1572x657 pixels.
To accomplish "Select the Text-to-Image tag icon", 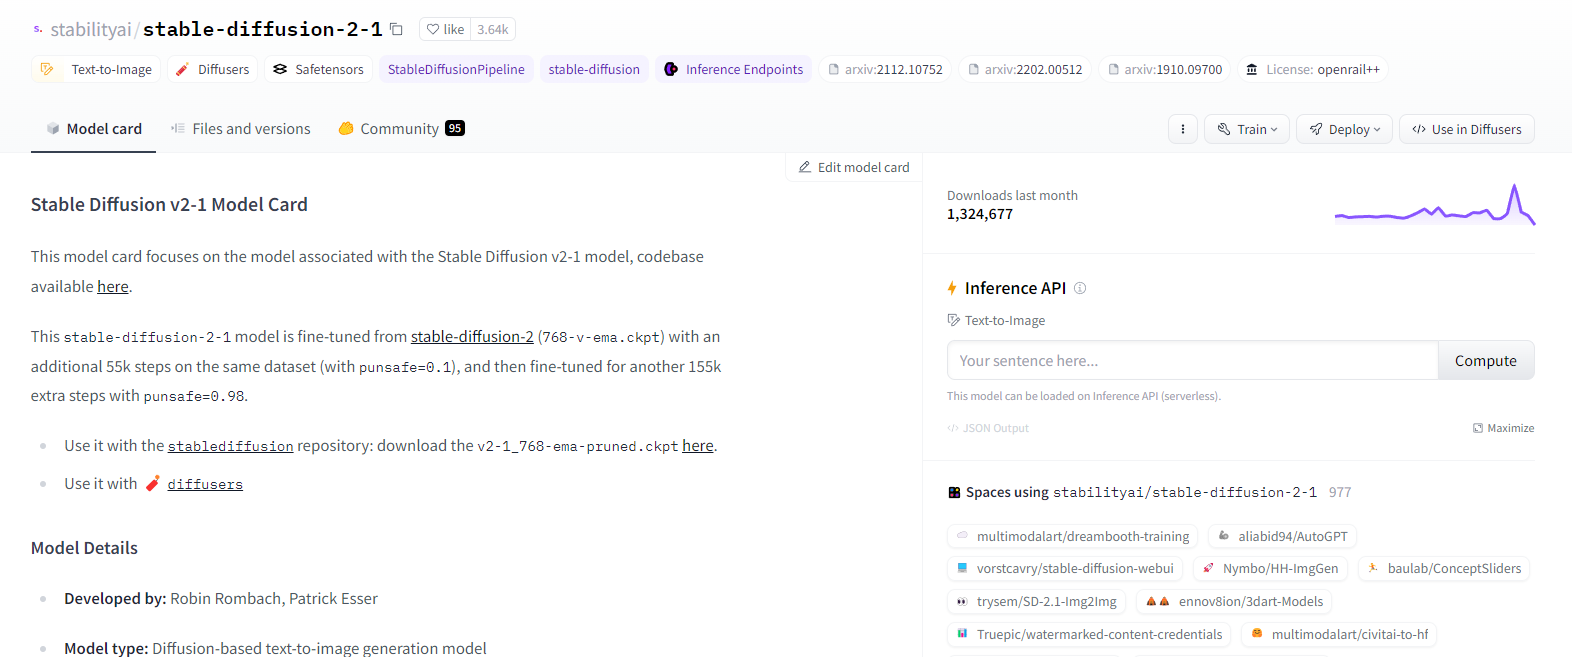I will tap(47, 69).
